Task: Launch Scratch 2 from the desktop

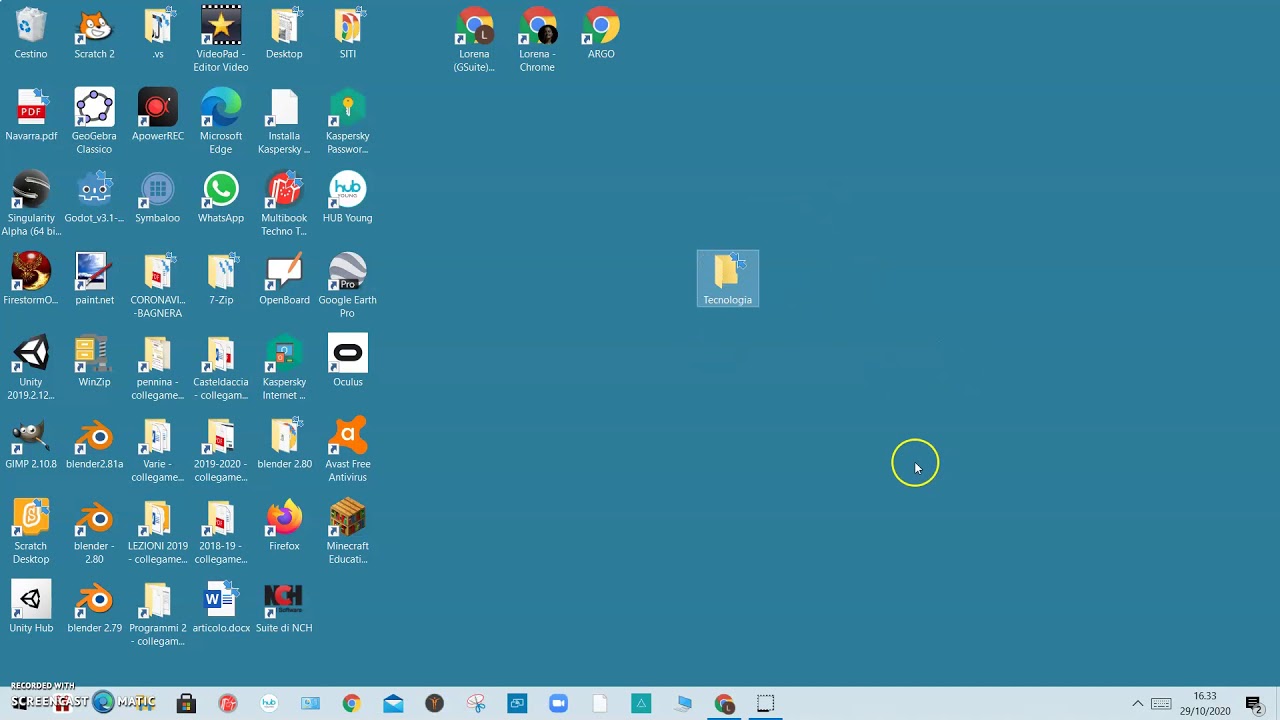Action: tap(94, 34)
